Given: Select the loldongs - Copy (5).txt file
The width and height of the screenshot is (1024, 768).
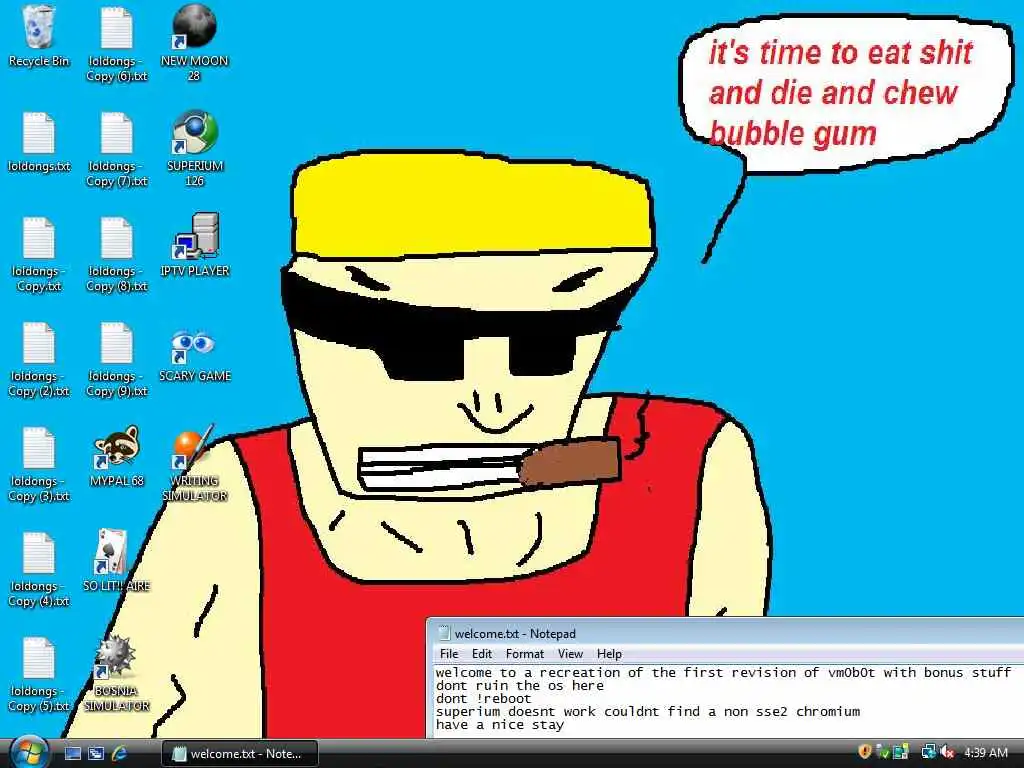Looking at the screenshot, I should click(x=39, y=675).
